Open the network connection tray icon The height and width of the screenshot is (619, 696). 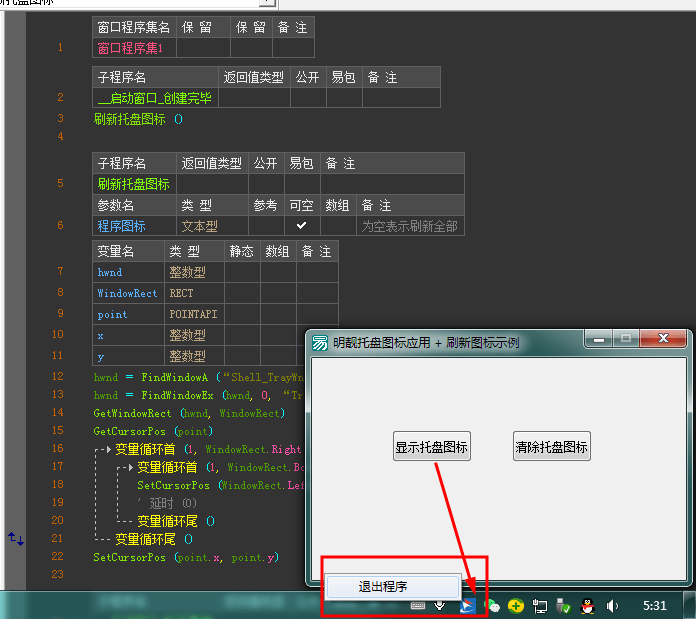(x=540, y=605)
